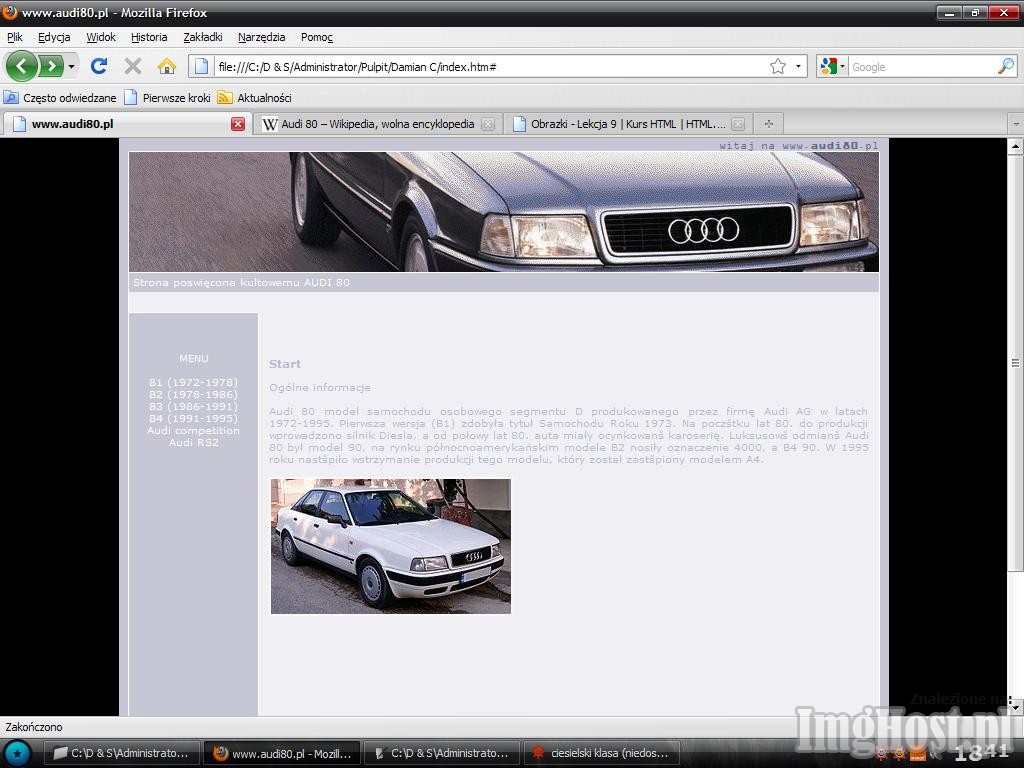Viewport: 1024px width, 768px height.
Task: Open the B1 (1972-1978) menu link
Action: pos(193,382)
